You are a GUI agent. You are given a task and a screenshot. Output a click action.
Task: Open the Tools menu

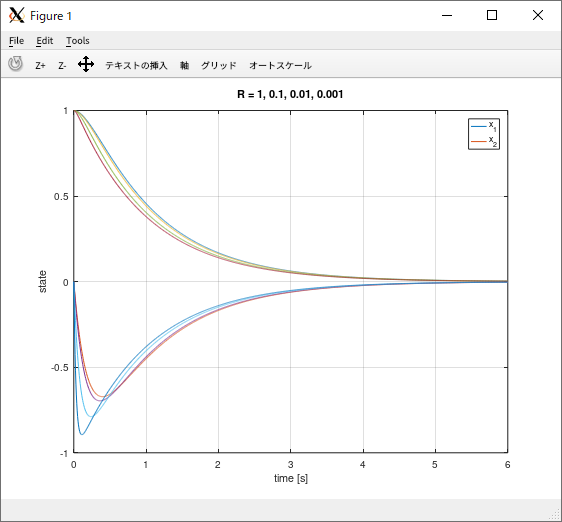click(78, 41)
